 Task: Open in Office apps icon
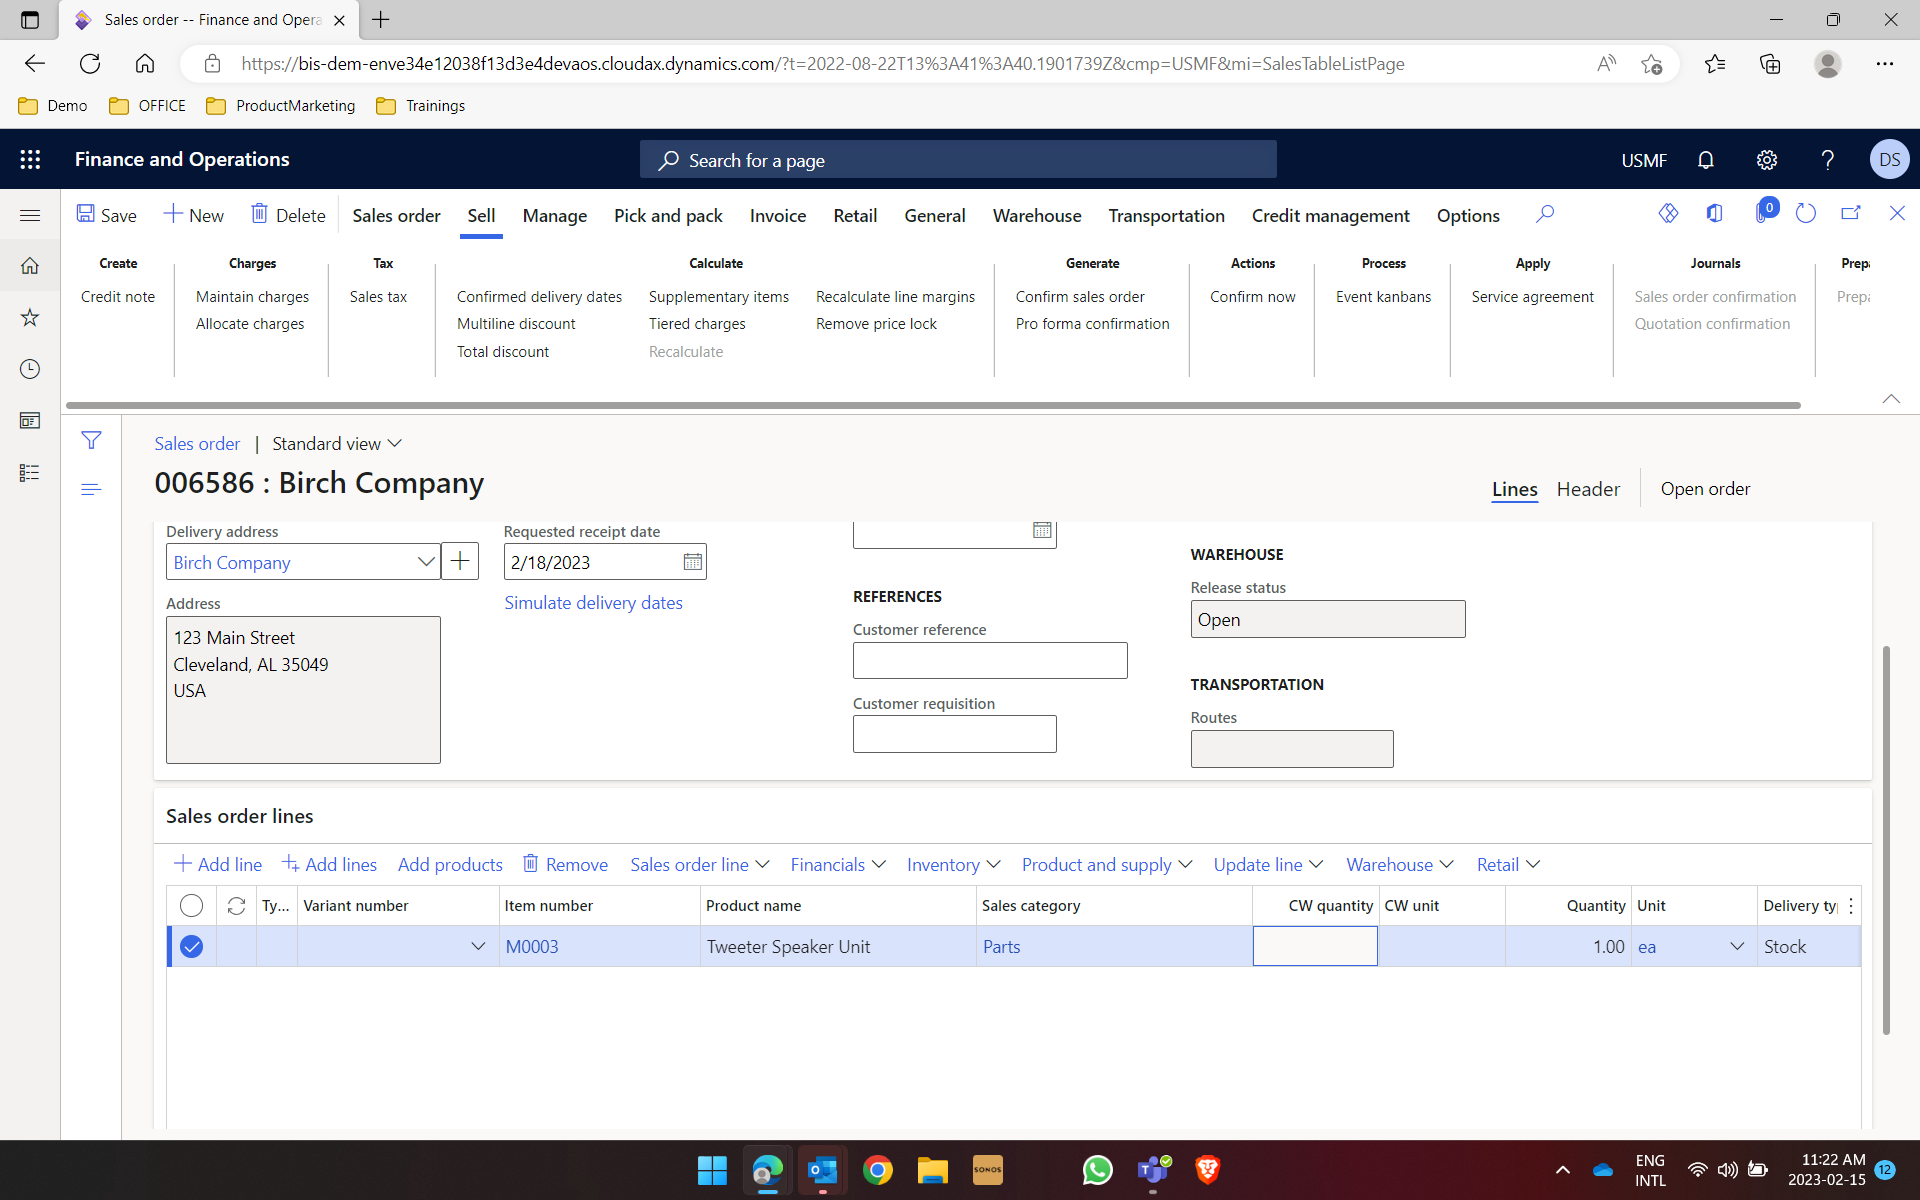tap(1714, 213)
